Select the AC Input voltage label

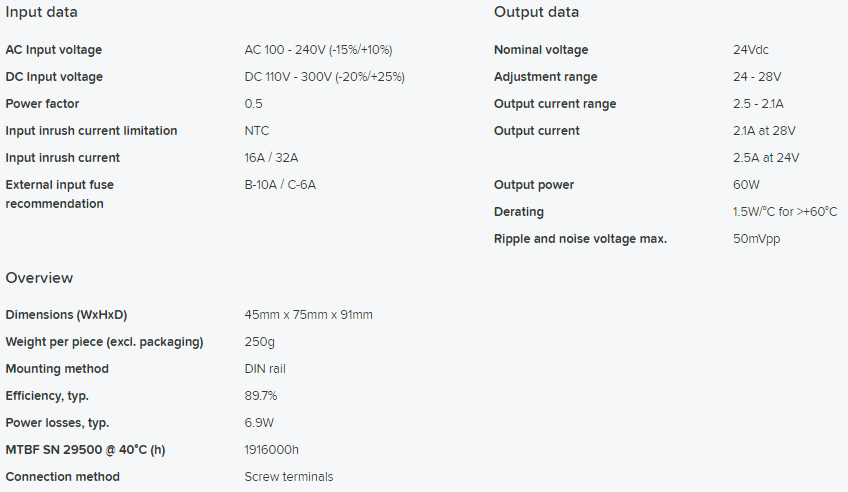(x=54, y=50)
